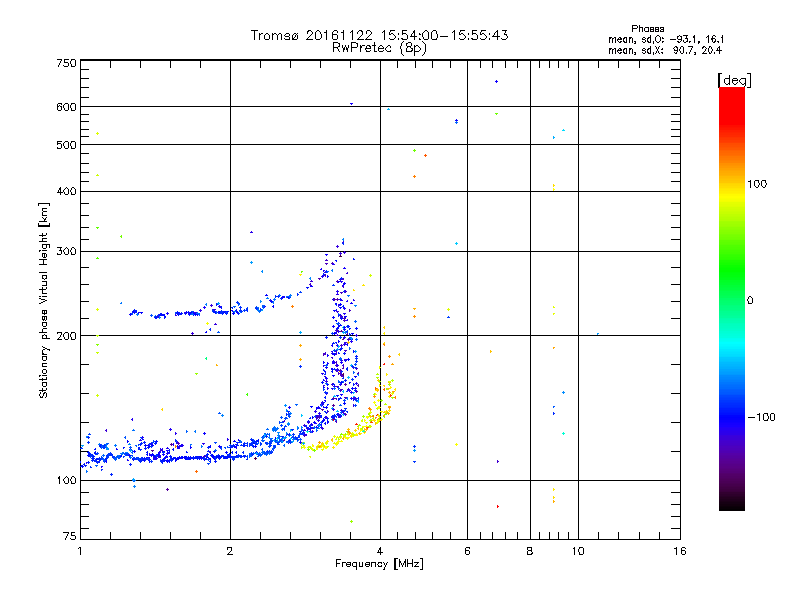Click the x-axis tick label '16'
800x600 pixels.
pyautogui.click(x=680, y=551)
